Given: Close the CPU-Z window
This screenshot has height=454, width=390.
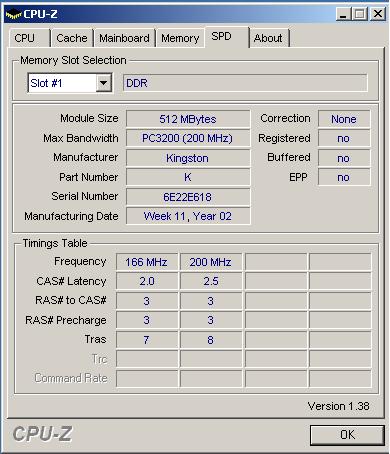Looking at the screenshot, I should [x=378, y=14].
